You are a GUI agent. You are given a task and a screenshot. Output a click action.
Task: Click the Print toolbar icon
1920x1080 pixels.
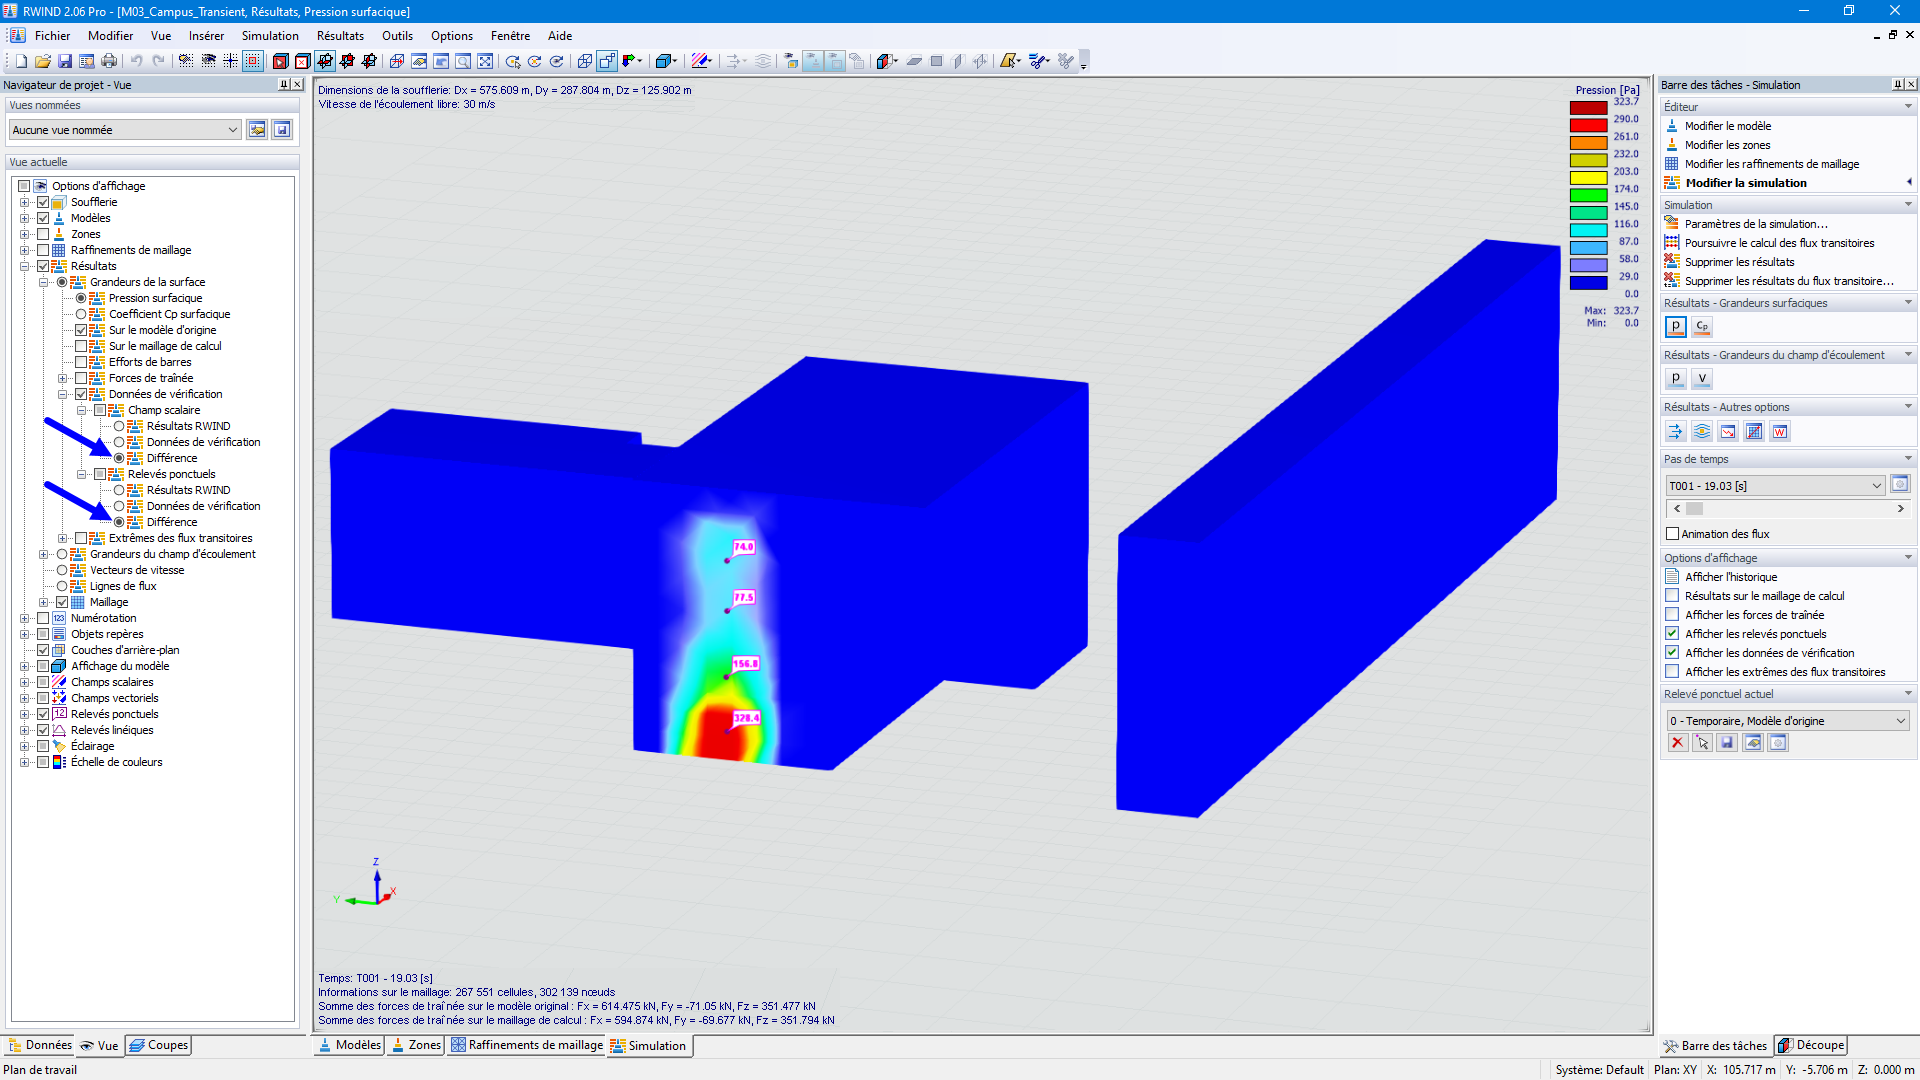point(109,61)
